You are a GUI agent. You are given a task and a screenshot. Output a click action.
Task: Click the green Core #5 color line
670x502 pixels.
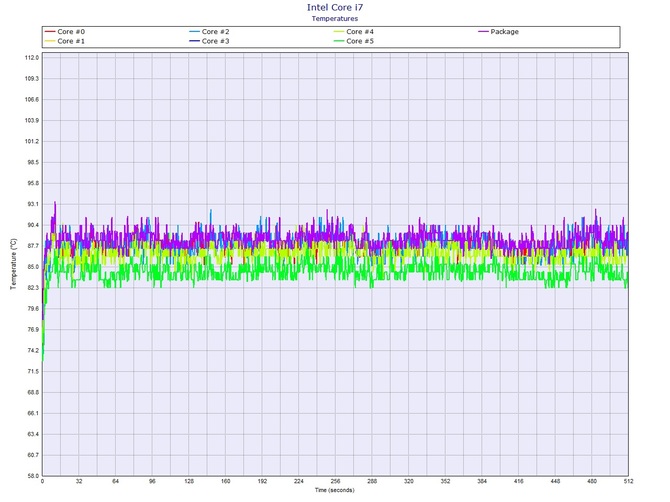[x=339, y=41]
